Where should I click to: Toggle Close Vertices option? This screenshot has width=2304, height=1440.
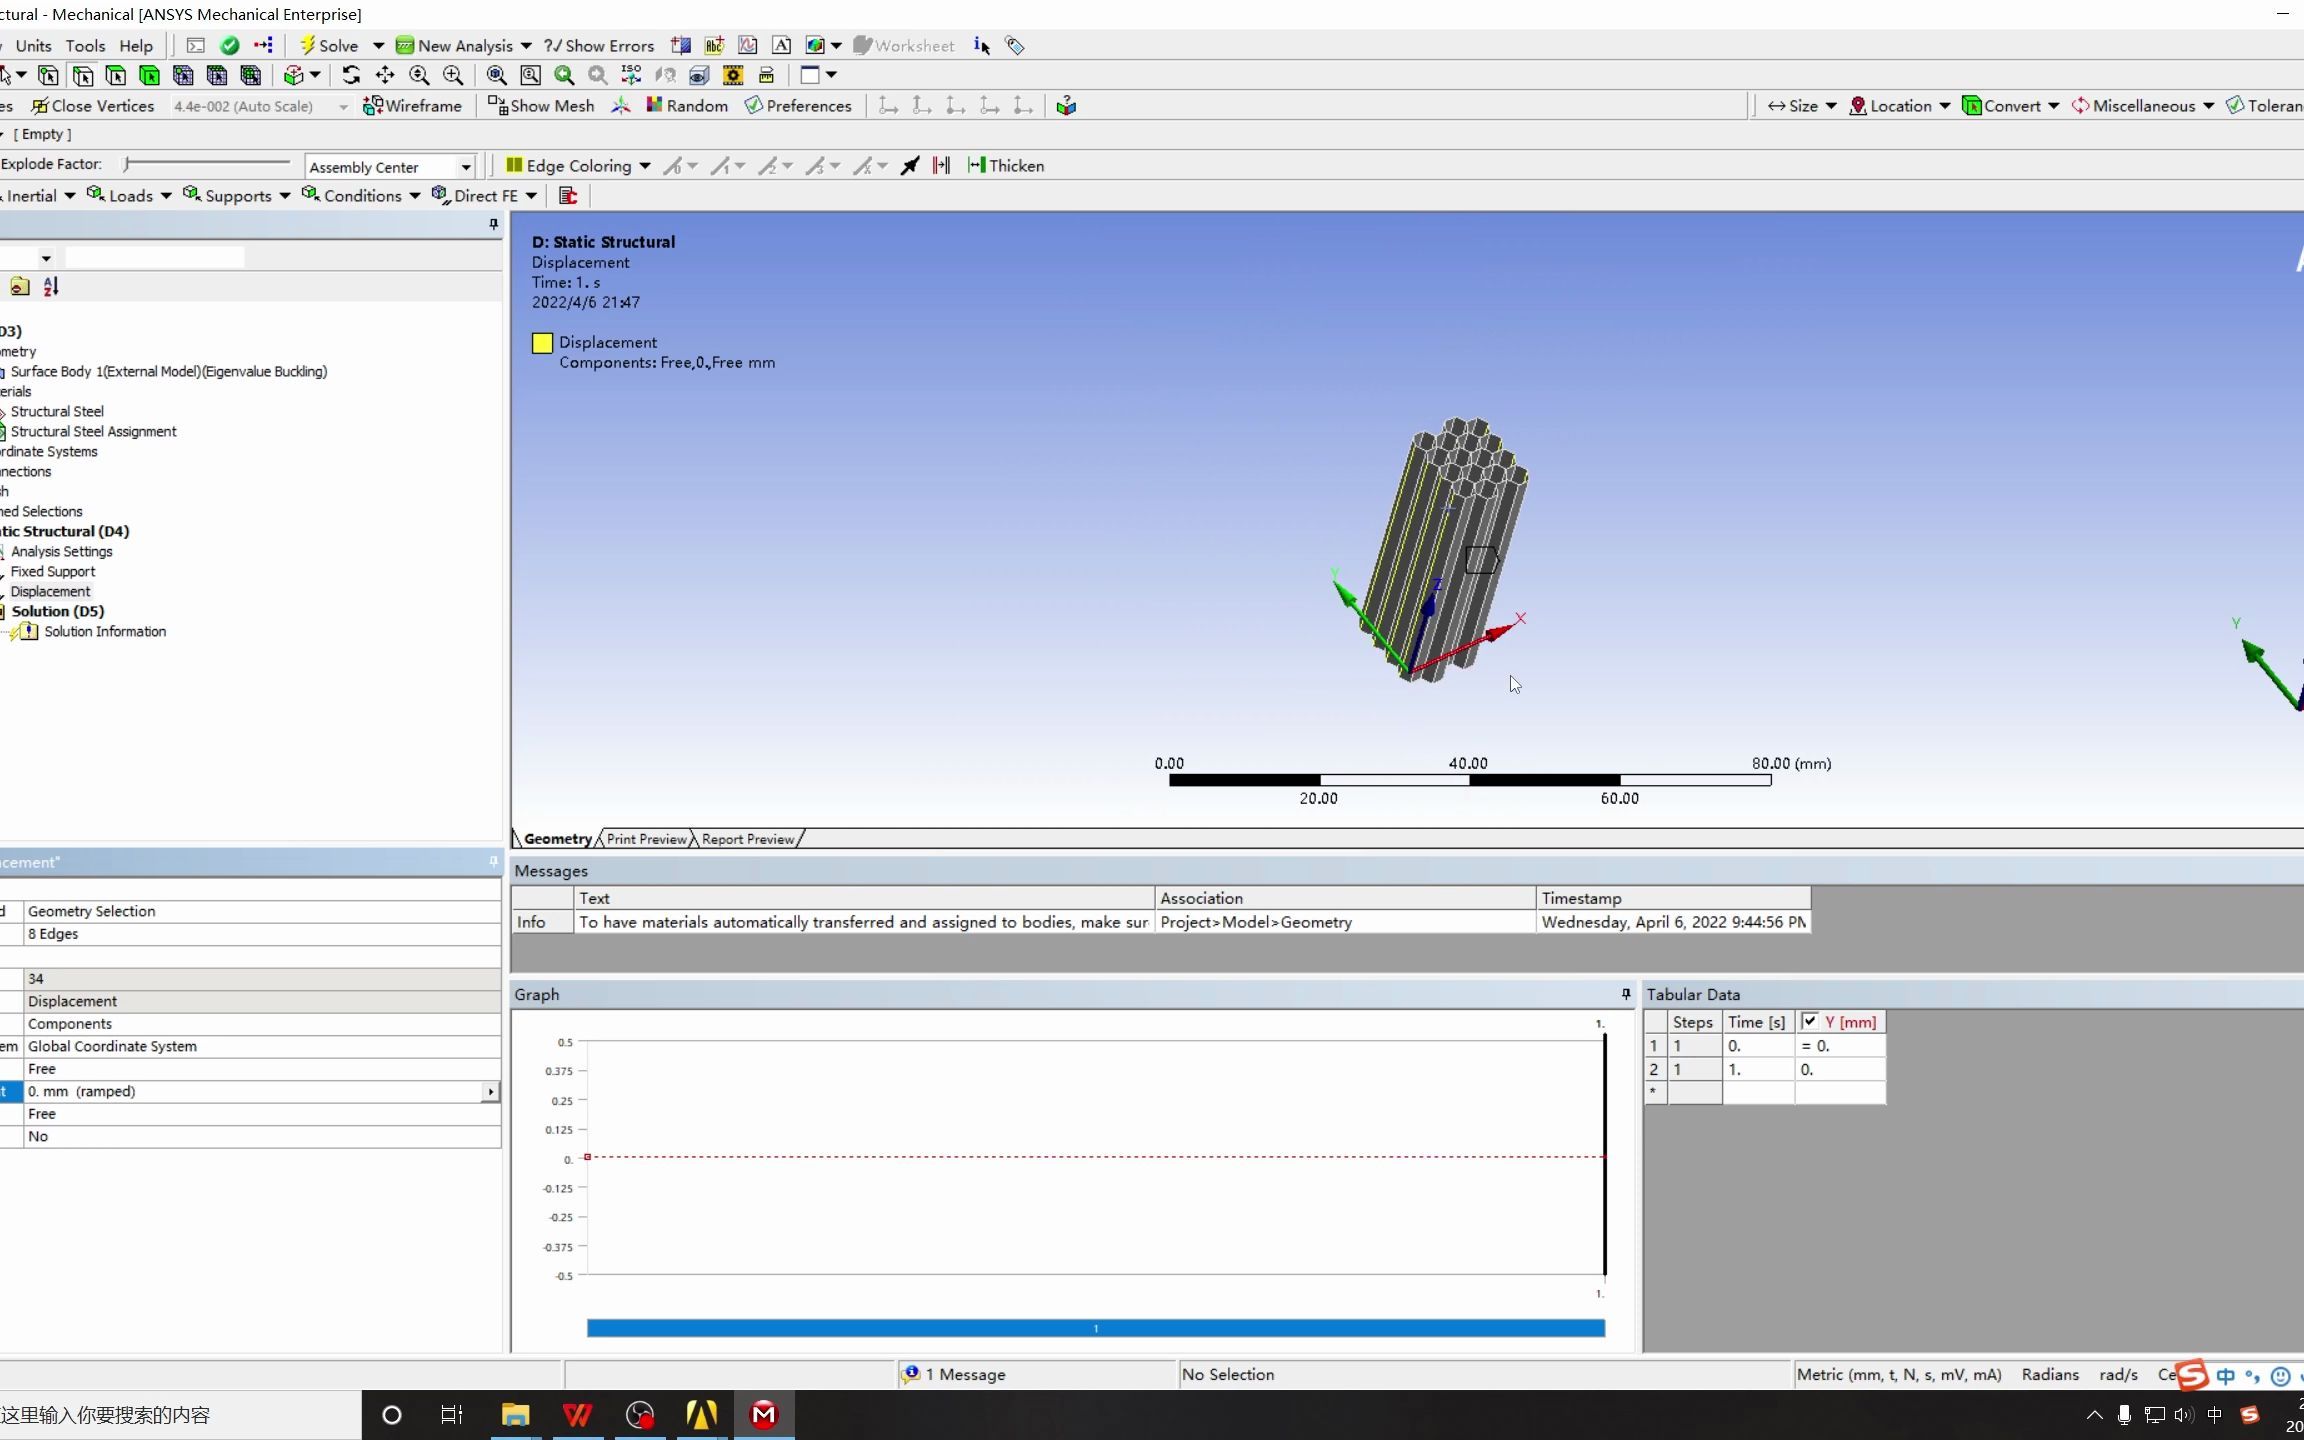pyautogui.click(x=93, y=106)
